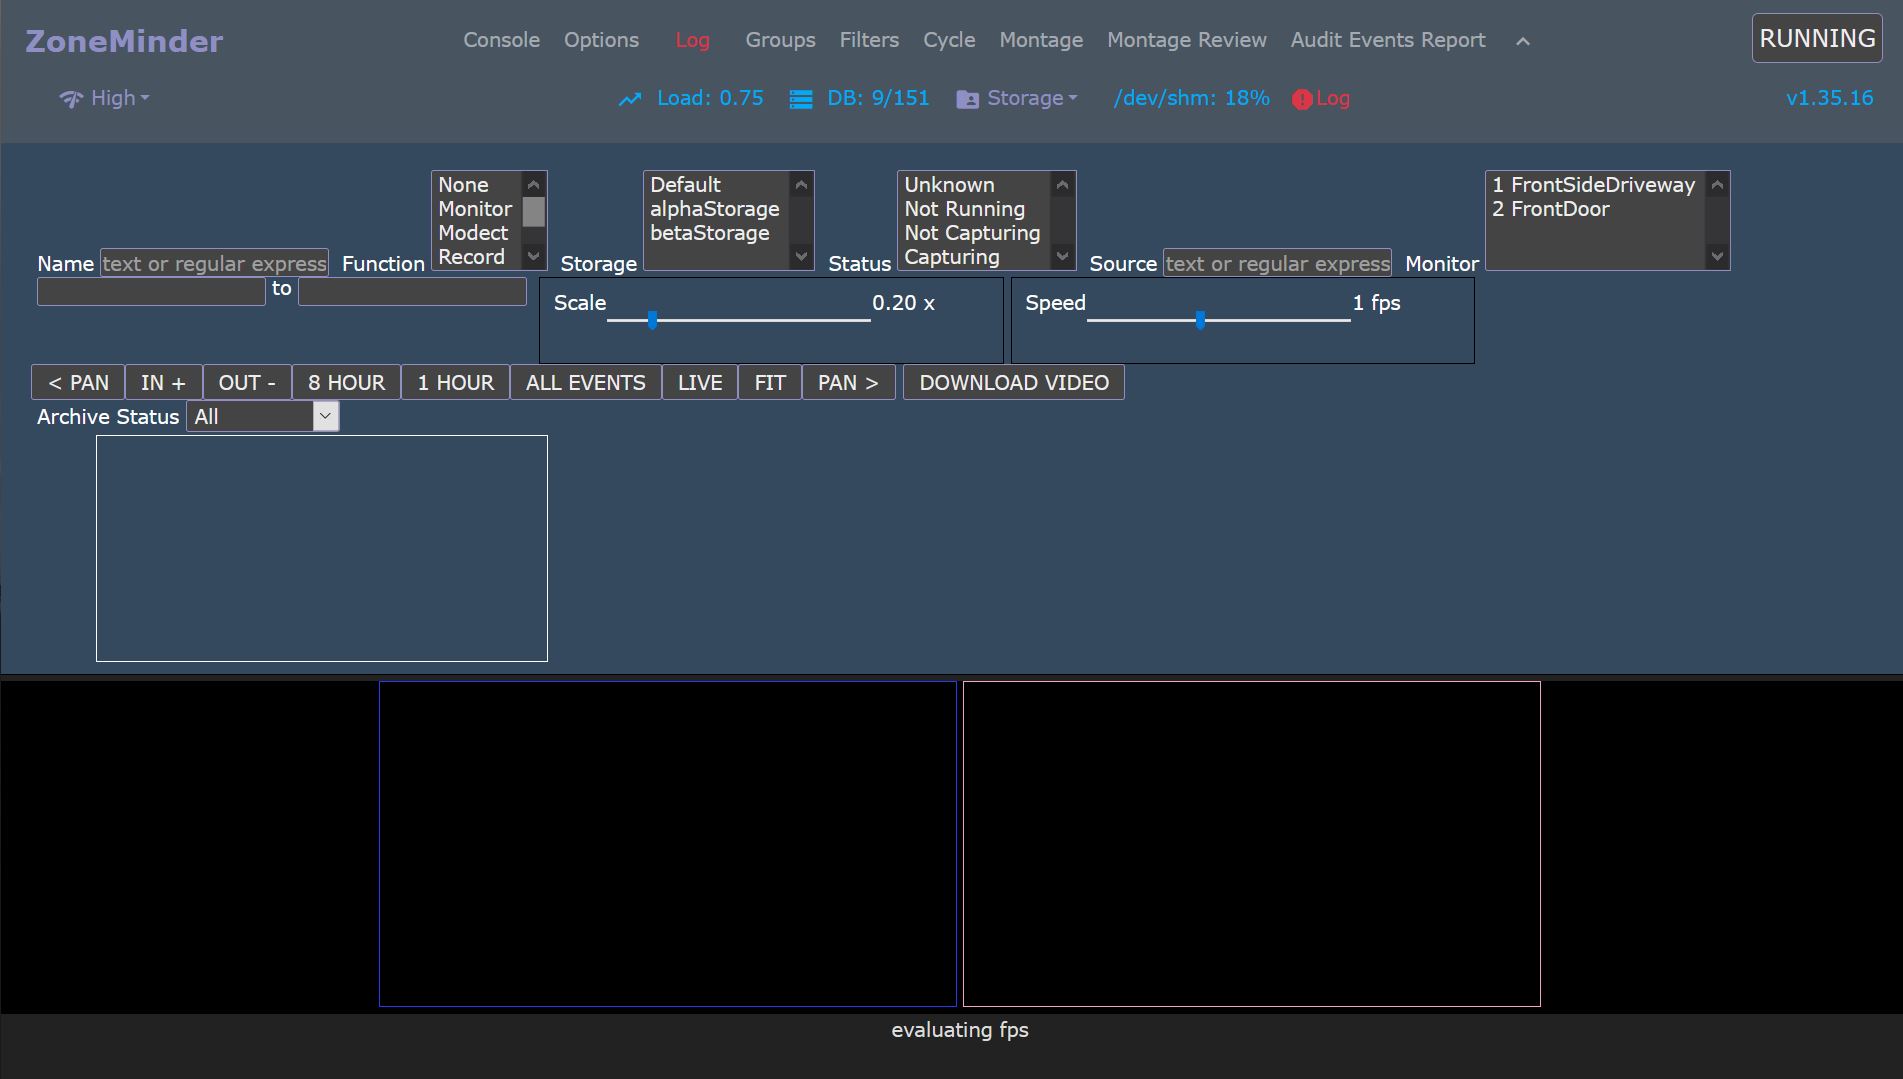Viewport: 1903px width, 1079px height.
Task: Click the LIVE button
Action: 700,383
